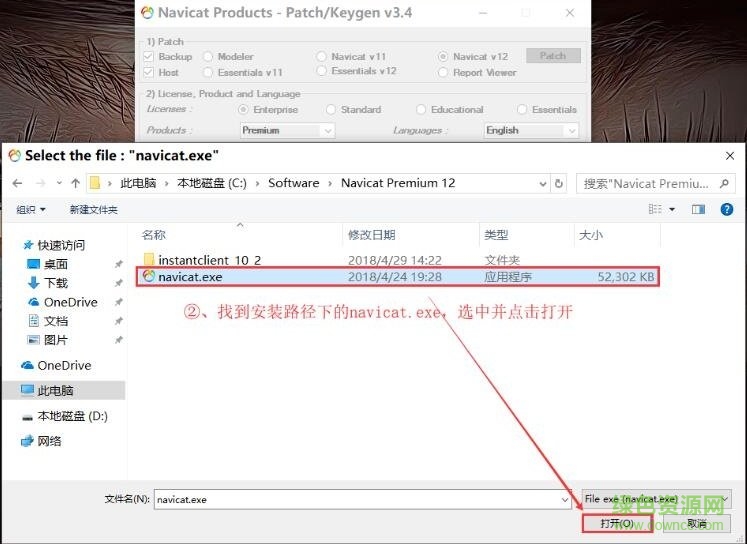Toggle the Host checkbox
This screenshot has width=747, height=544.
(x=149, y=72)
